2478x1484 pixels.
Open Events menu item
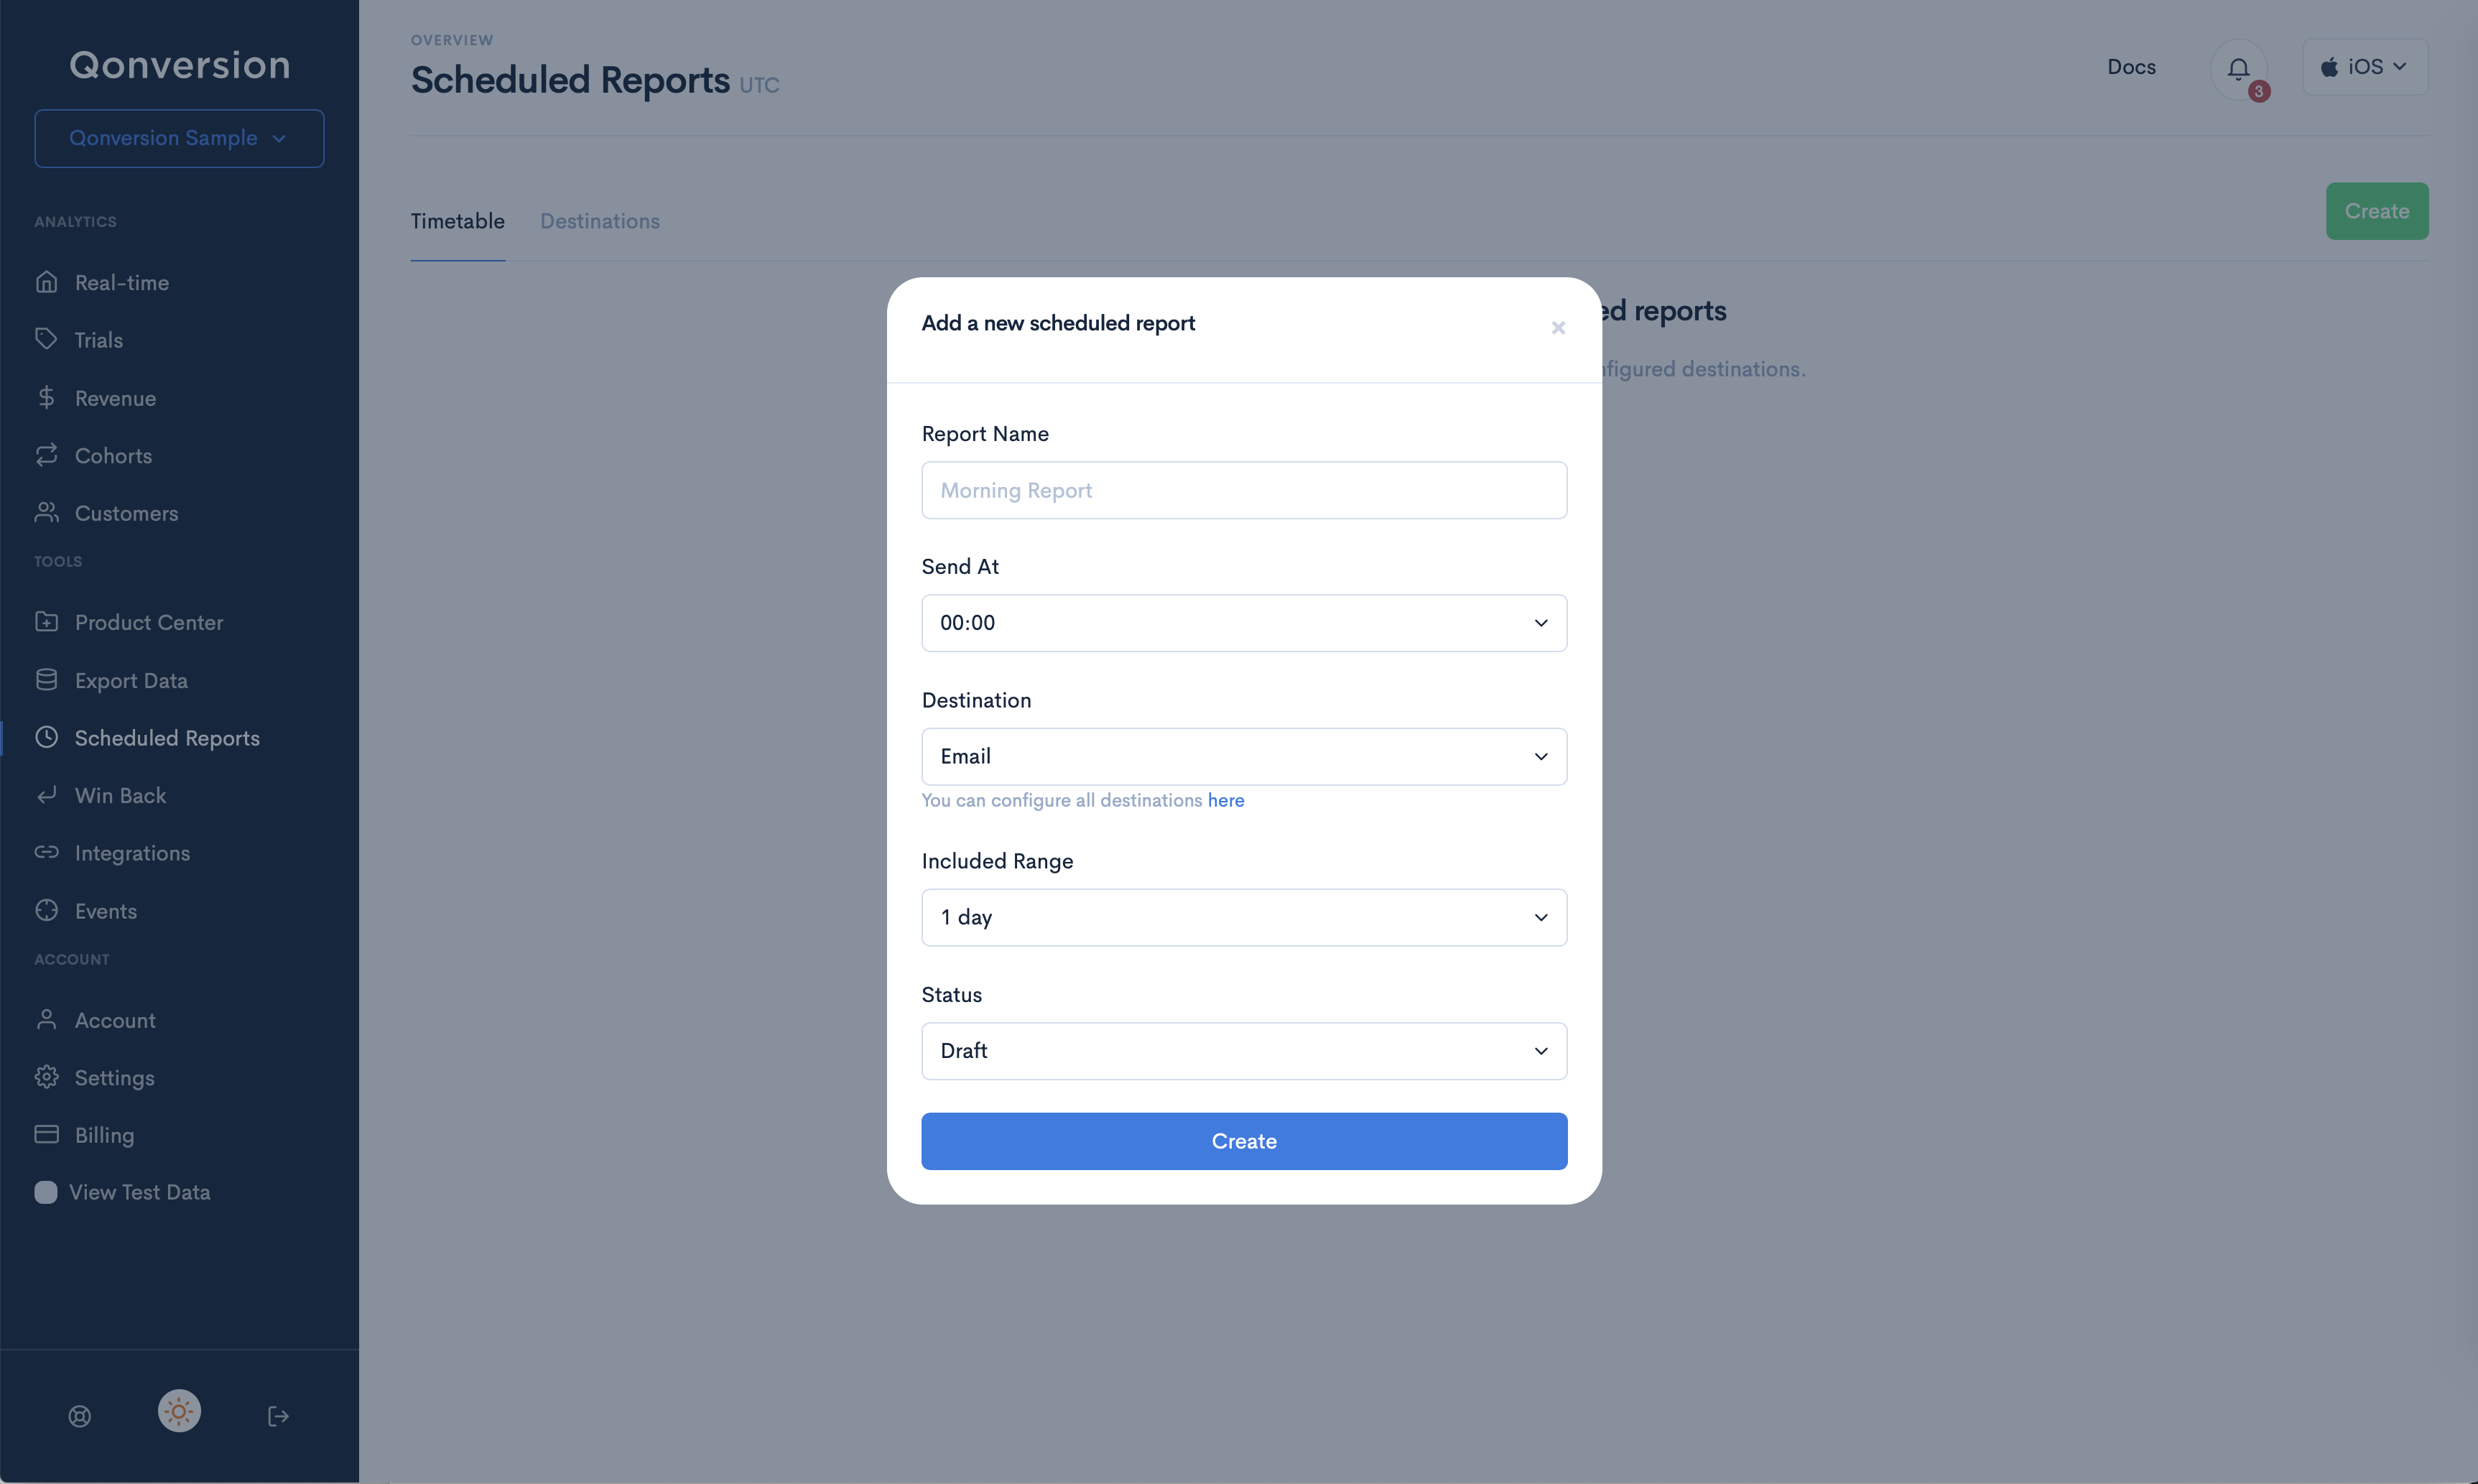pyautogui.click(x=106, y=911)
